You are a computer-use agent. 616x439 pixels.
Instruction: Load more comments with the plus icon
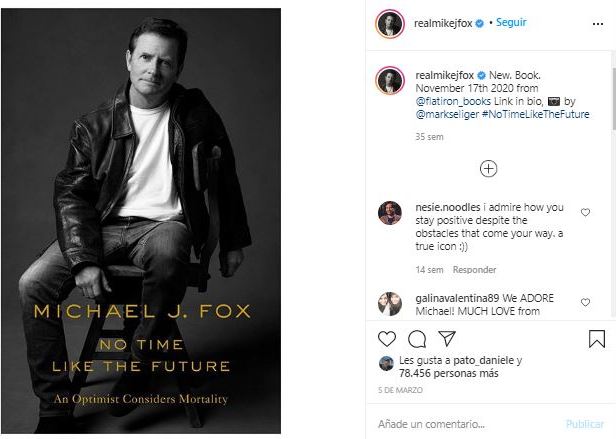click(488, 168)
